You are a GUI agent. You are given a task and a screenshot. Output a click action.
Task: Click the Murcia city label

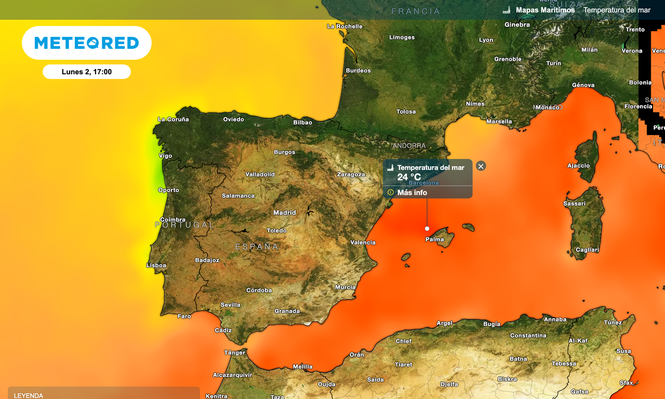coord(345,287)
